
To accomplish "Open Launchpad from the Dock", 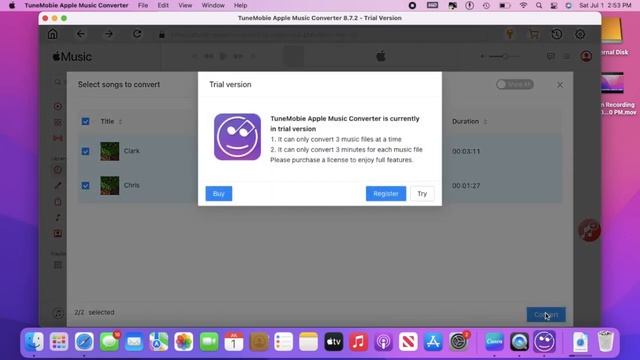I will (59, 341).
